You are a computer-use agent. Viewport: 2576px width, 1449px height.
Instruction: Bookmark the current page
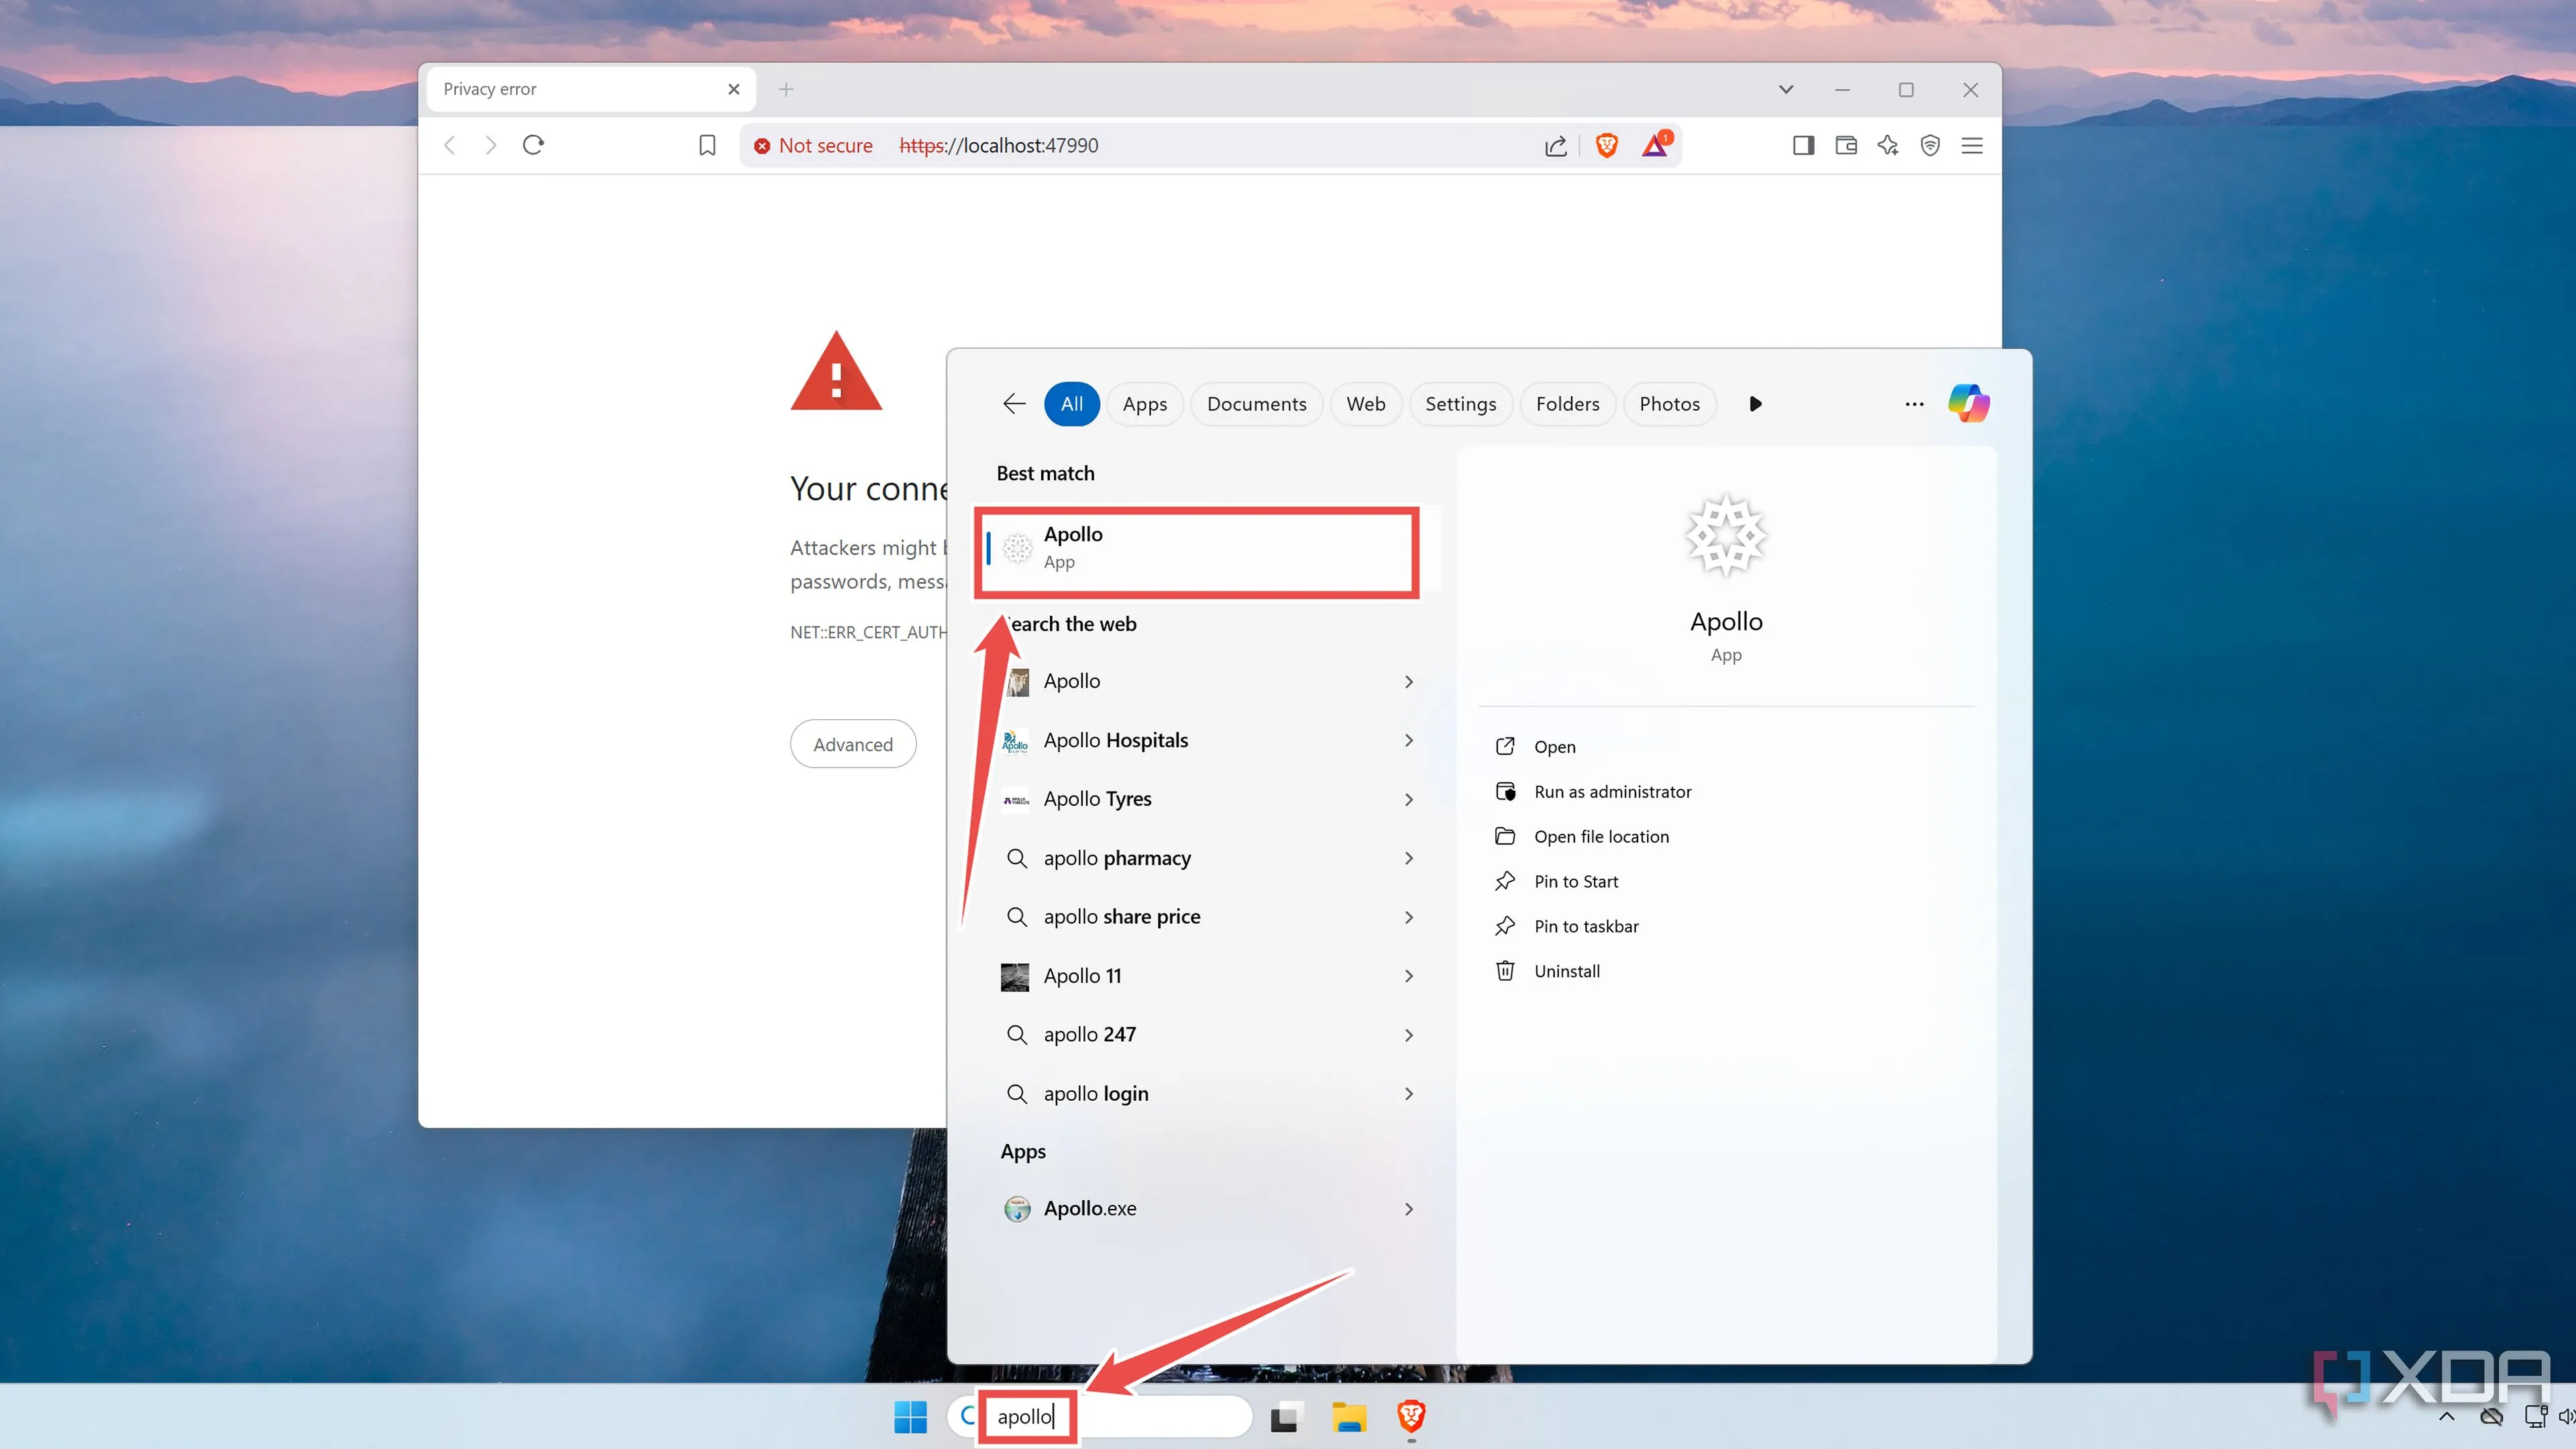[707, 145]
